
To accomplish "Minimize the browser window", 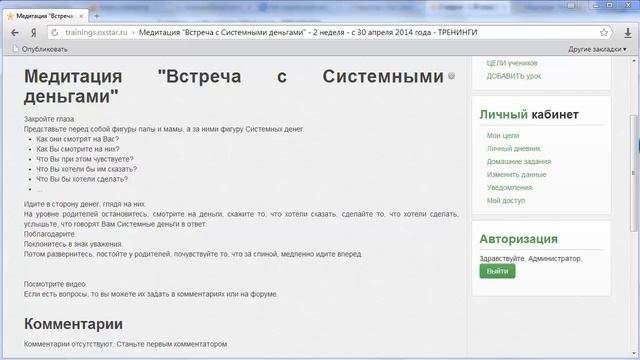I will click(596, 5).
